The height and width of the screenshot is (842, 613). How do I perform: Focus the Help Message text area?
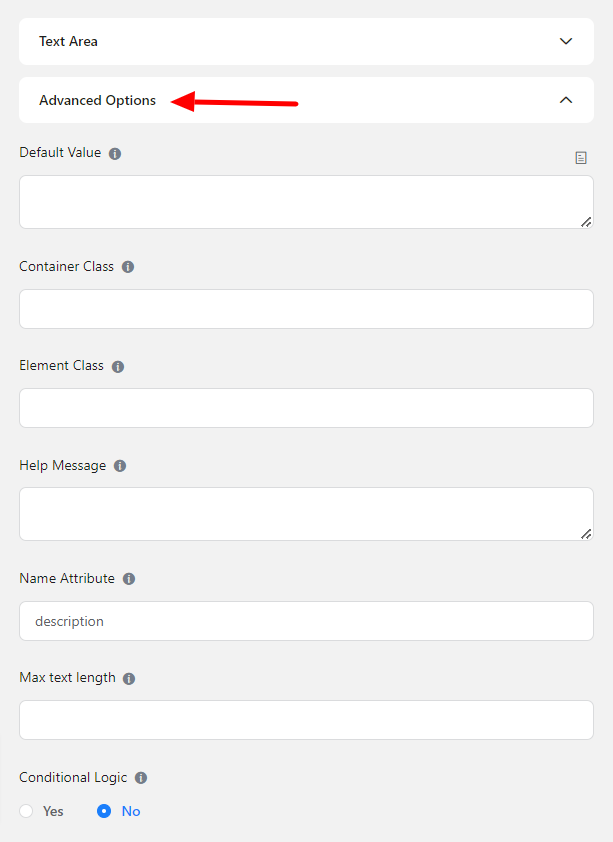[x=306, y=514]
